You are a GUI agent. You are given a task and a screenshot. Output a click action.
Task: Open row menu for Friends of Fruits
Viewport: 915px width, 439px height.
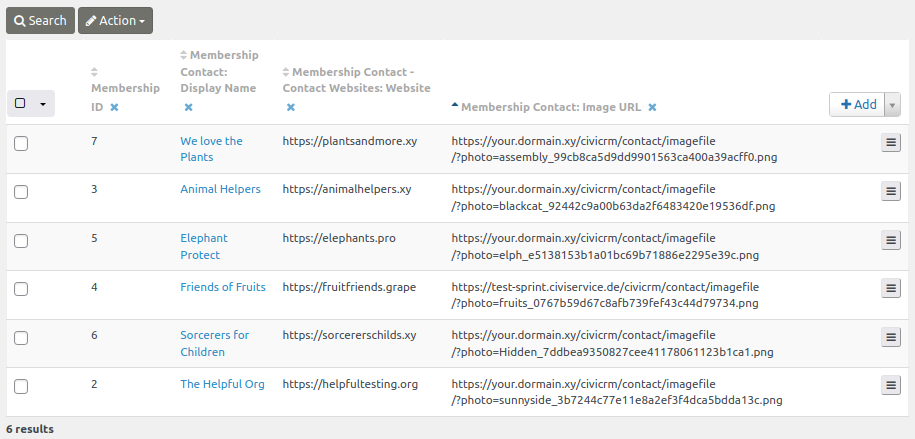tap(891, 288)
